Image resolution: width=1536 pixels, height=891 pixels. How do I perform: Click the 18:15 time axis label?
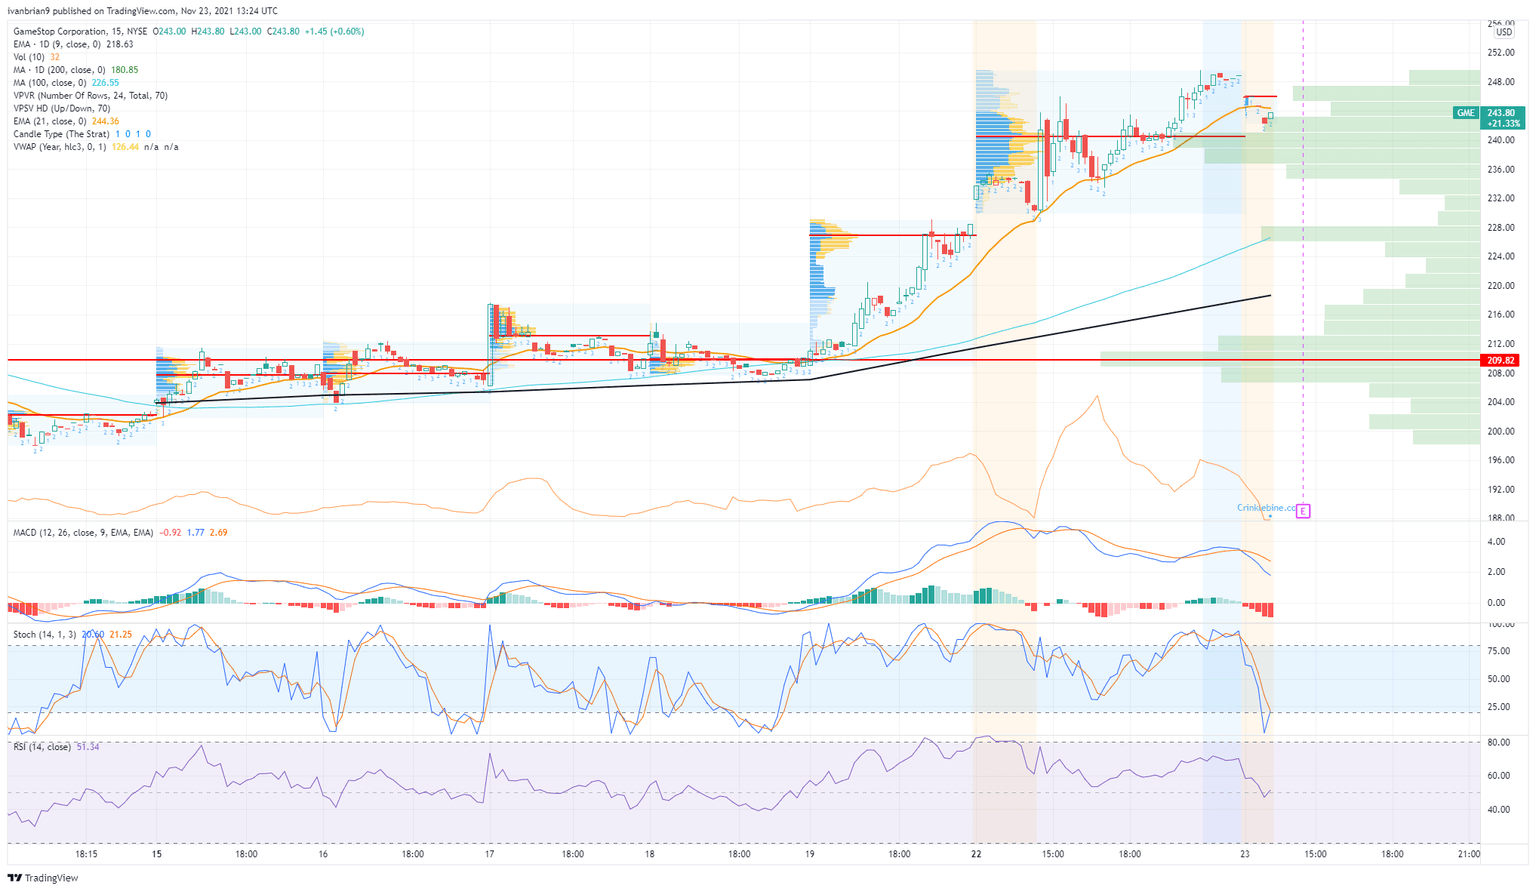[x=86, y=855]
